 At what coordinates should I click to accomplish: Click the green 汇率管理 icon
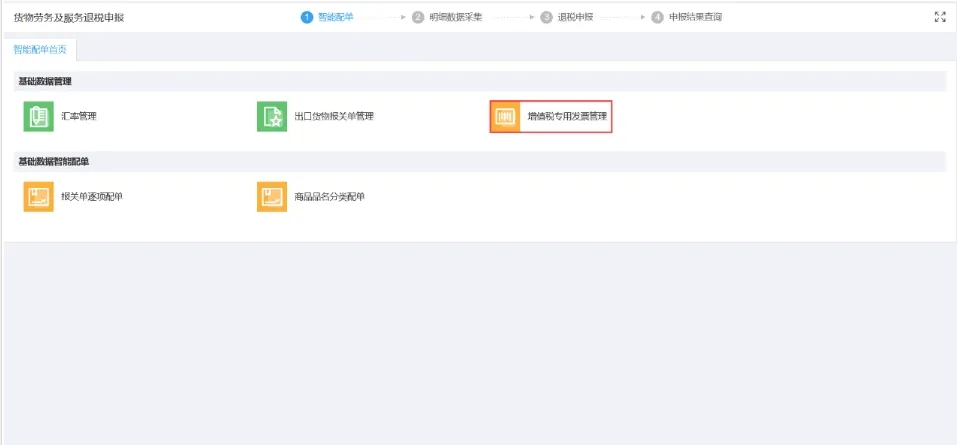38,117
